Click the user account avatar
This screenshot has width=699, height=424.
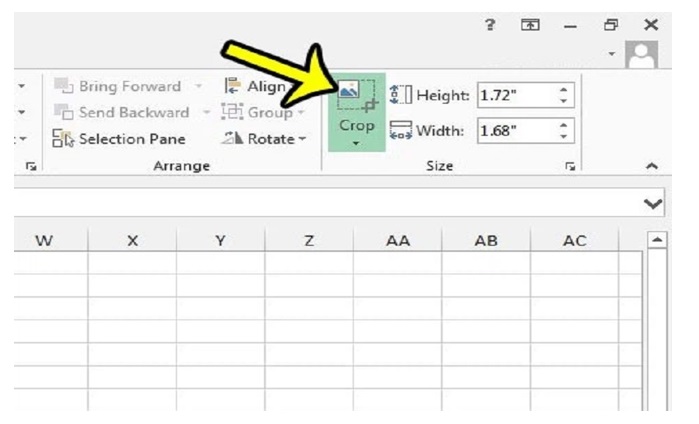click(x=640, y=57)
